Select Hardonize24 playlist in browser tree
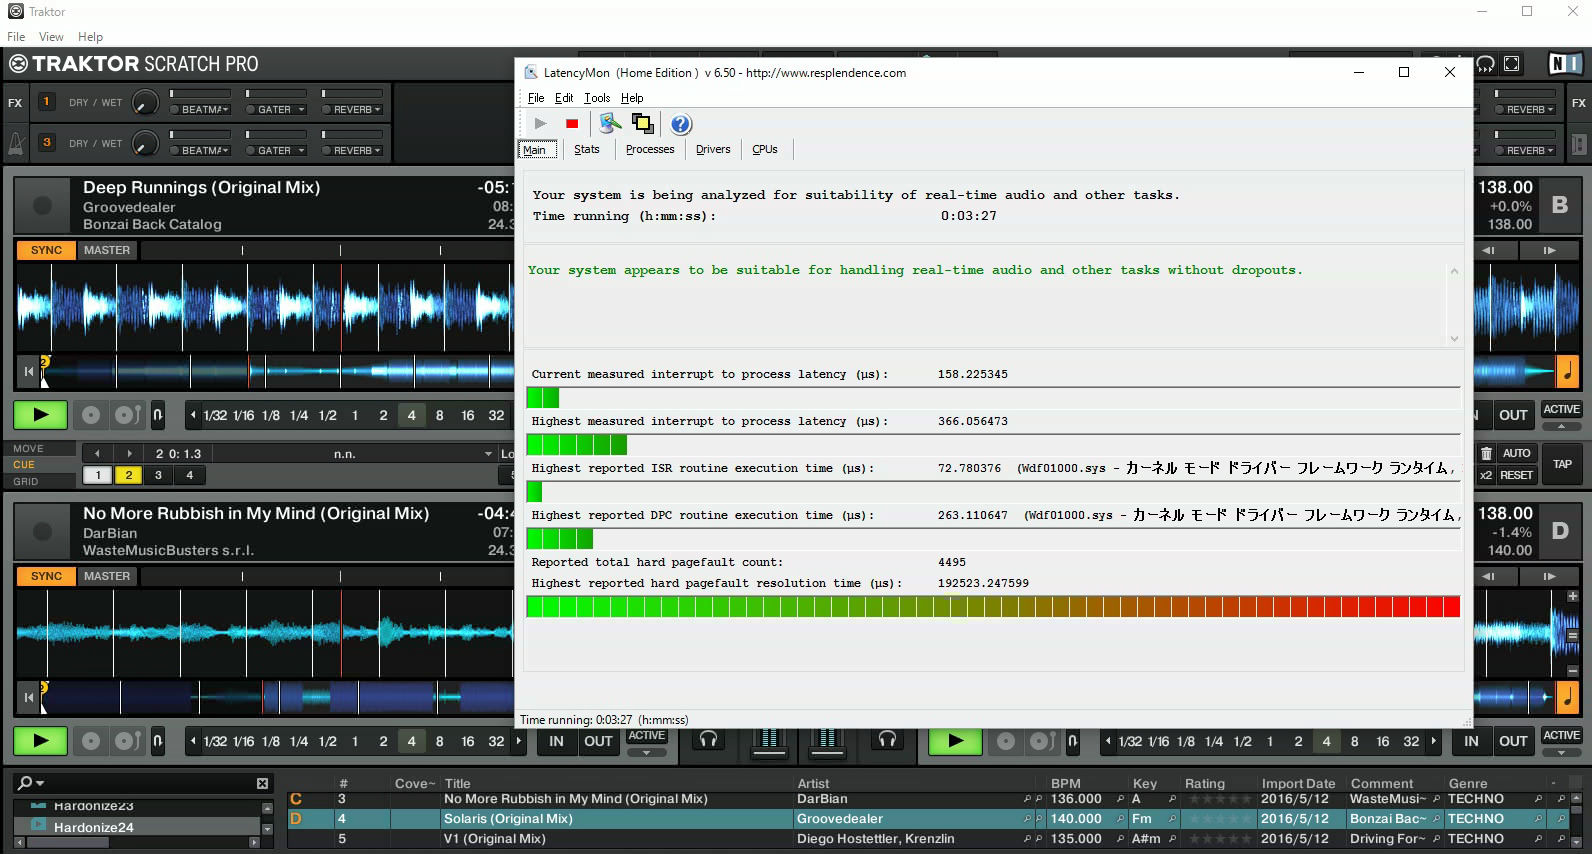This screenshot has height=854, width=1592. (x=137, y=827)
